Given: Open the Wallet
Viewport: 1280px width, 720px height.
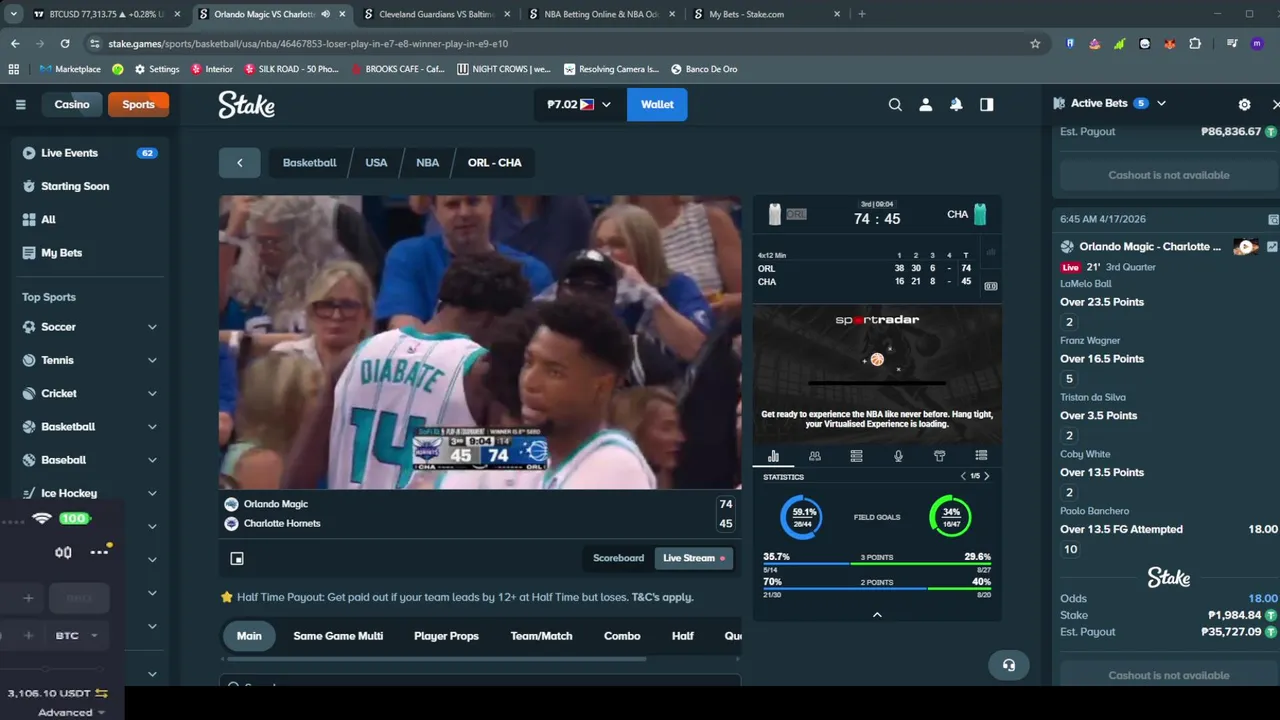Looking at the screenshot, I should [x=657, y=104].
